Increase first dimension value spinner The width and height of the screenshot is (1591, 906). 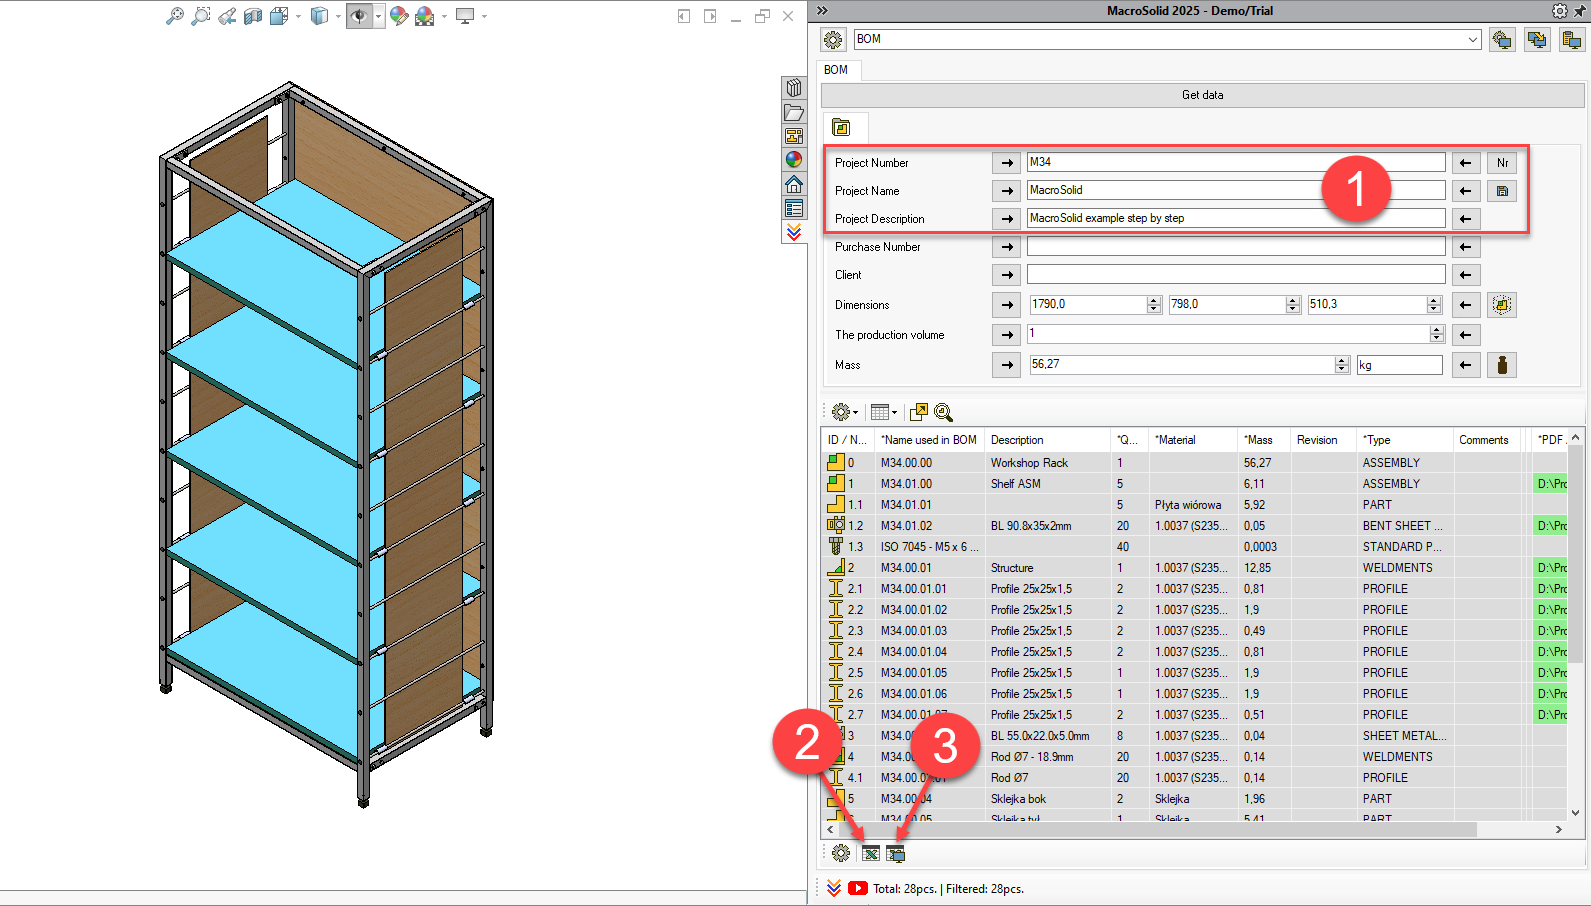tap(1154, 300)
